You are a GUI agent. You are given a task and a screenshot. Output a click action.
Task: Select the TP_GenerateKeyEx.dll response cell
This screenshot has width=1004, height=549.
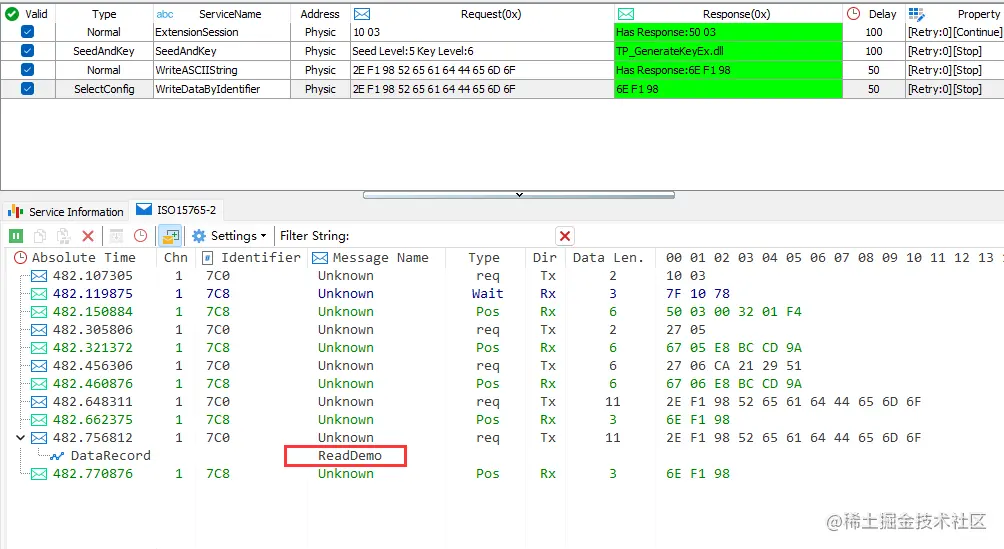tap(728, 51)
